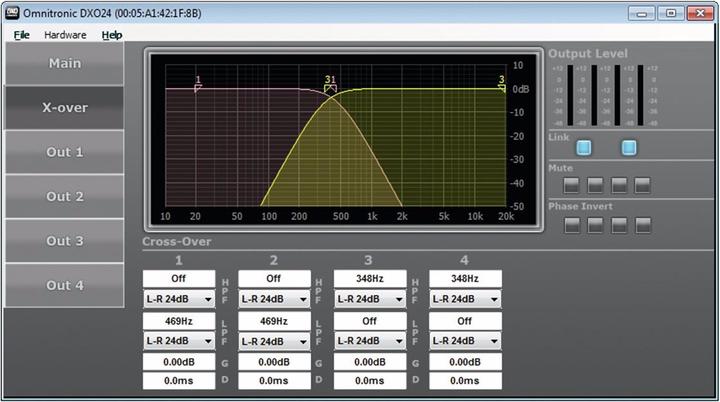Click channel 3 HPF 348Hz frequency field
Screen dimensions: 720x402
point(370,278)
